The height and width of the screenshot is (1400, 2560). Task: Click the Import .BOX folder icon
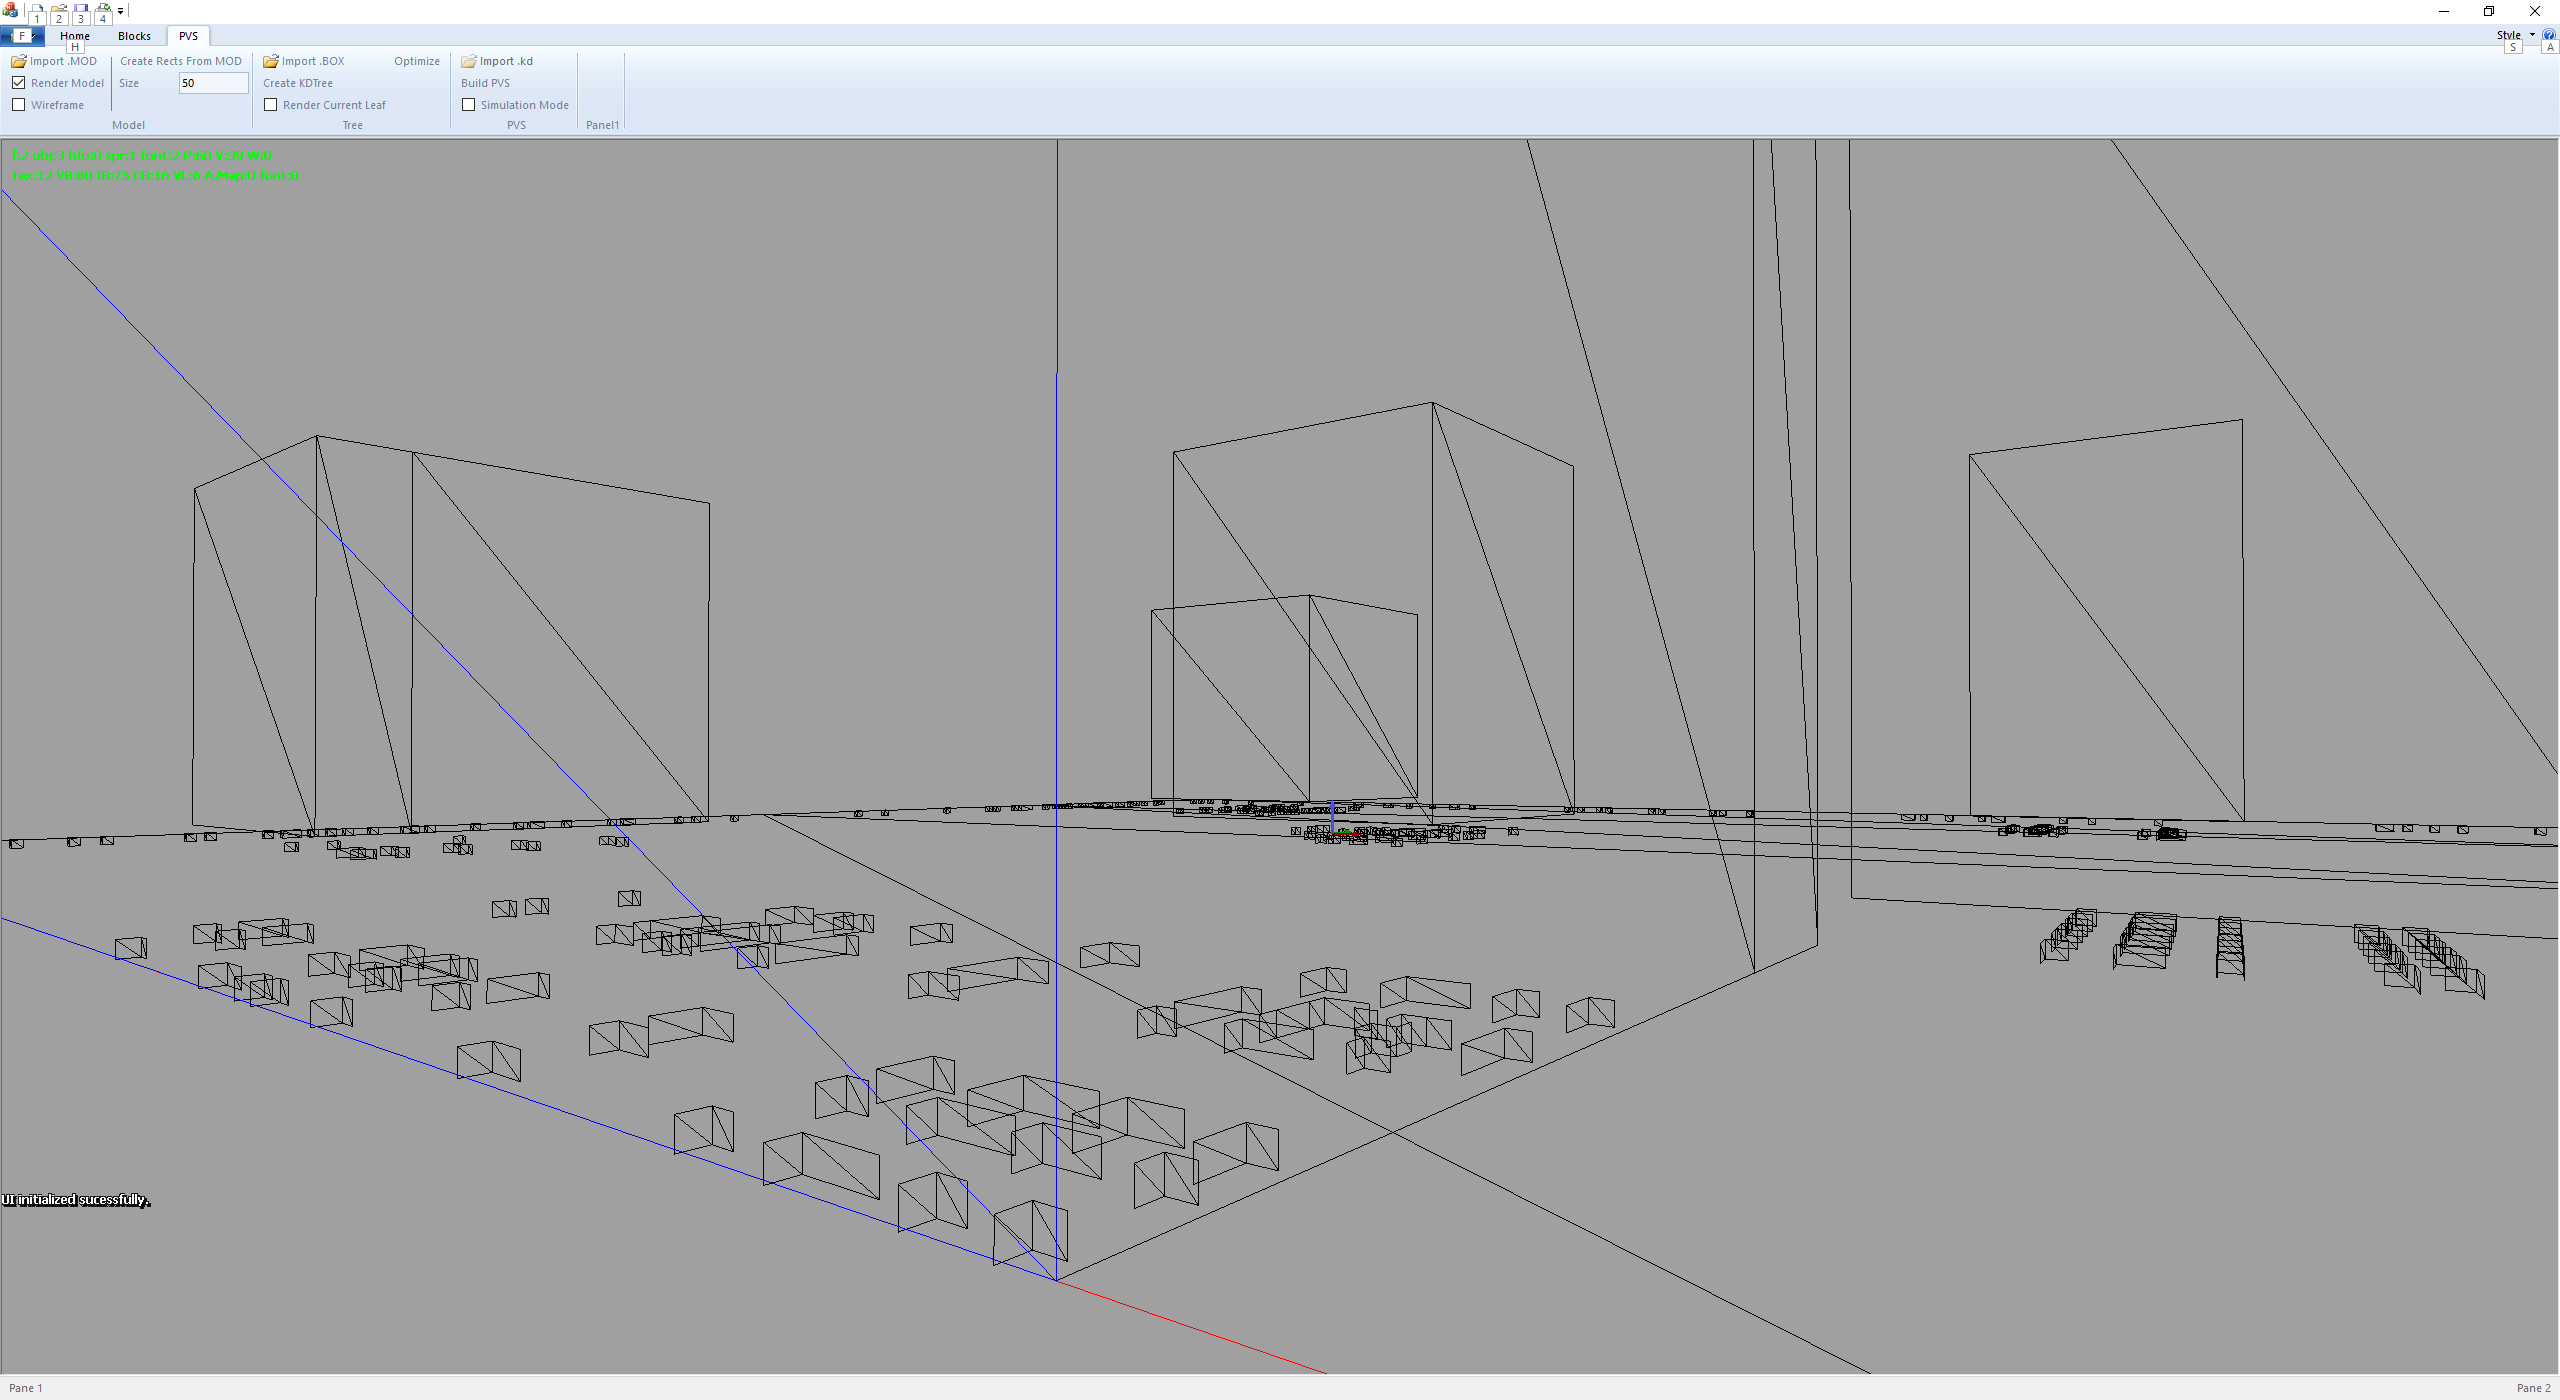pyautogui.click(x=271, y=61)
